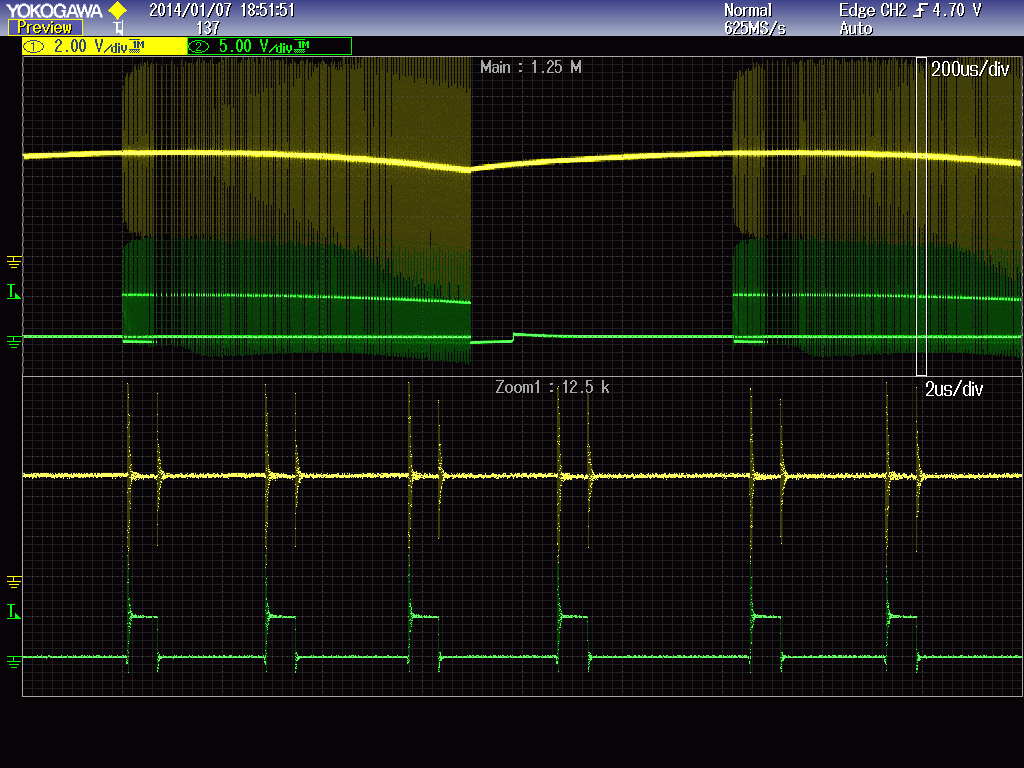Image resolution: width=1024 pixels, height=768 pixels.
Task: Click the Auto trigger mode text
Action: click(x=856, y=28)
